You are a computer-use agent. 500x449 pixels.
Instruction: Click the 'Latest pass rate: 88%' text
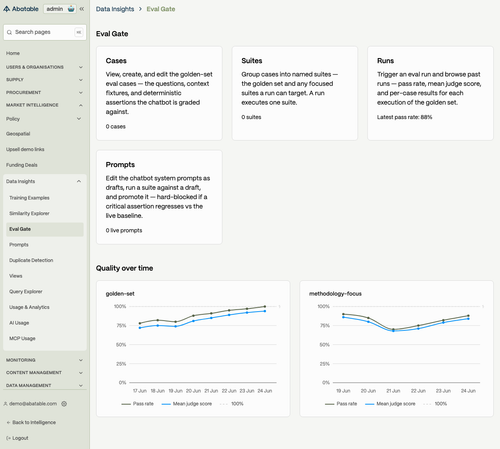tap(405, 117)
